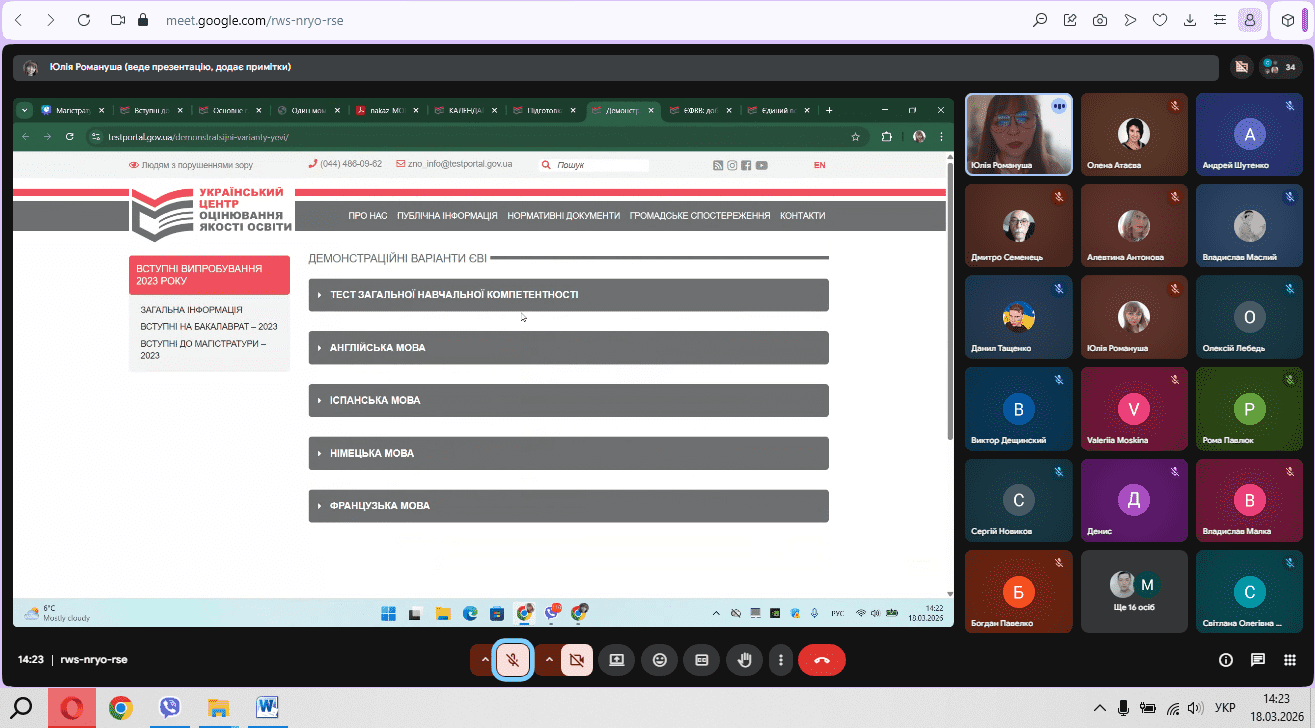
Task: Open the more options three-dot menu
Action: pos(781,660)
